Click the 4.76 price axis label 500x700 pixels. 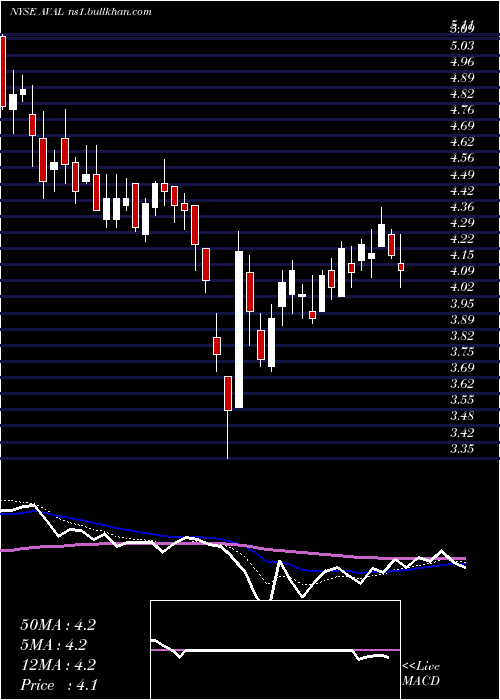tap(462, 109)
